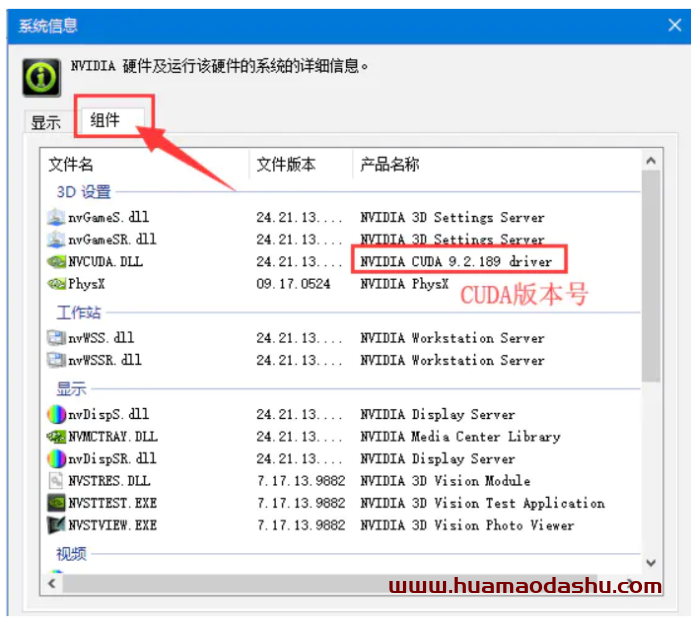
Task: Click the nvWSSR.dll file icon
Action: [x=56, y=360]
